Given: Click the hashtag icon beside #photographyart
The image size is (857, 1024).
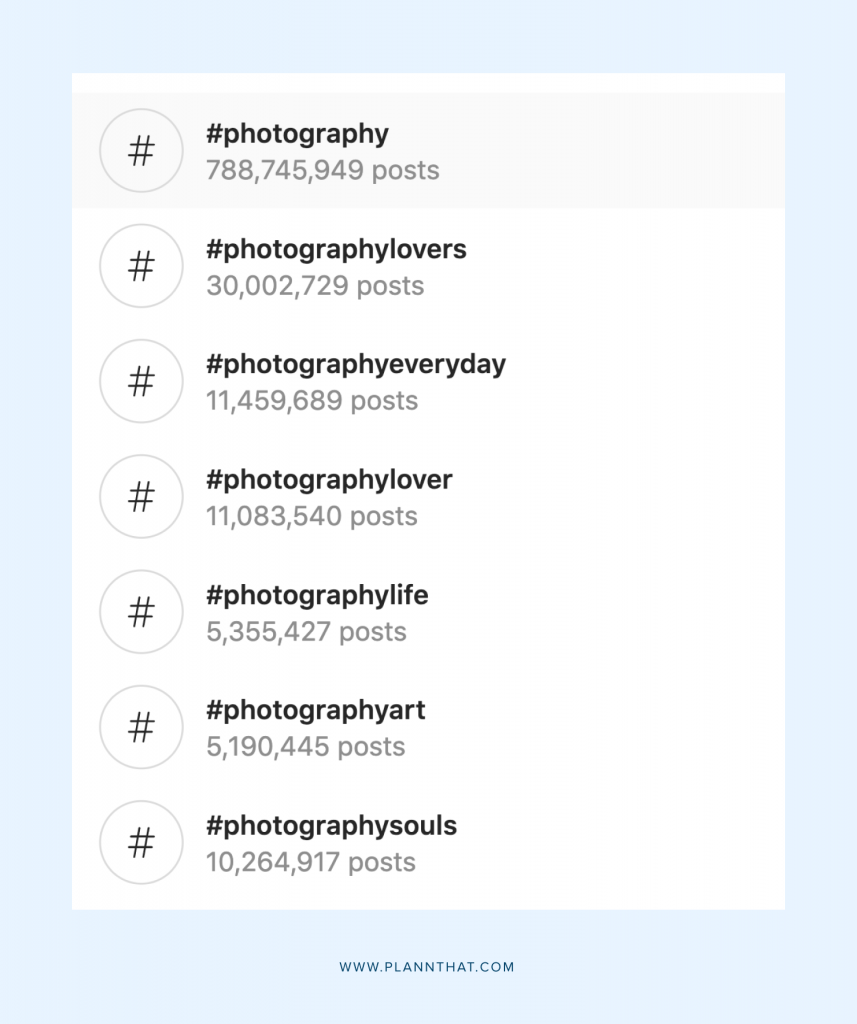Looking at the screenshot, I should point(141,727).
